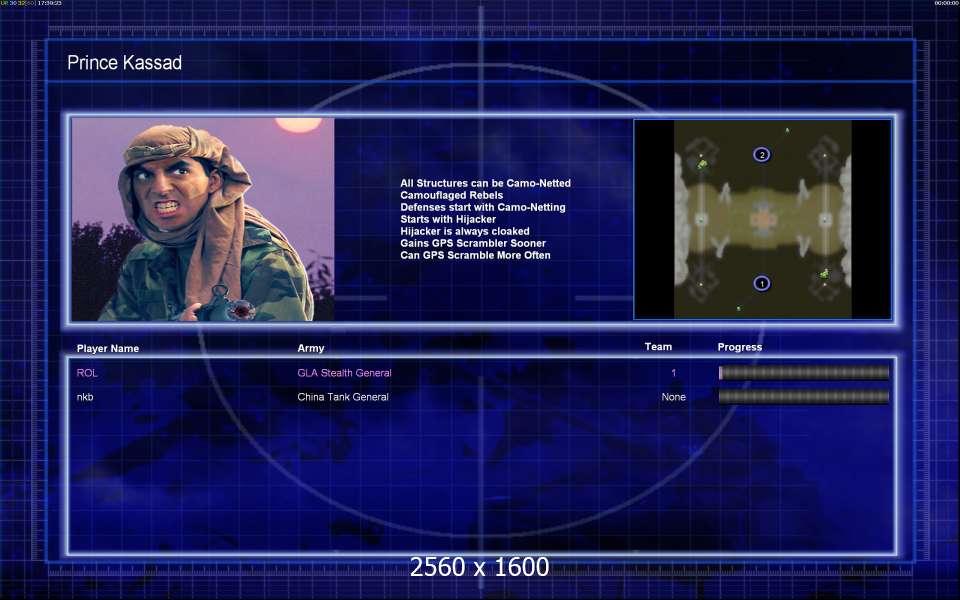Click team value 'None' for nkb
Screen dimensions: 960x600
pyautogui.click(x=673, y=397)
